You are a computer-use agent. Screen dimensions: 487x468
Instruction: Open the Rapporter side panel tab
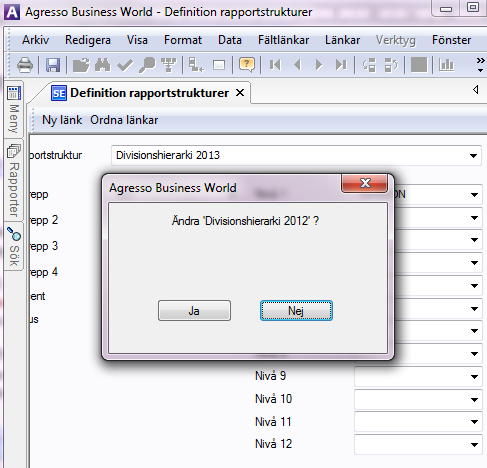(14, 180)
